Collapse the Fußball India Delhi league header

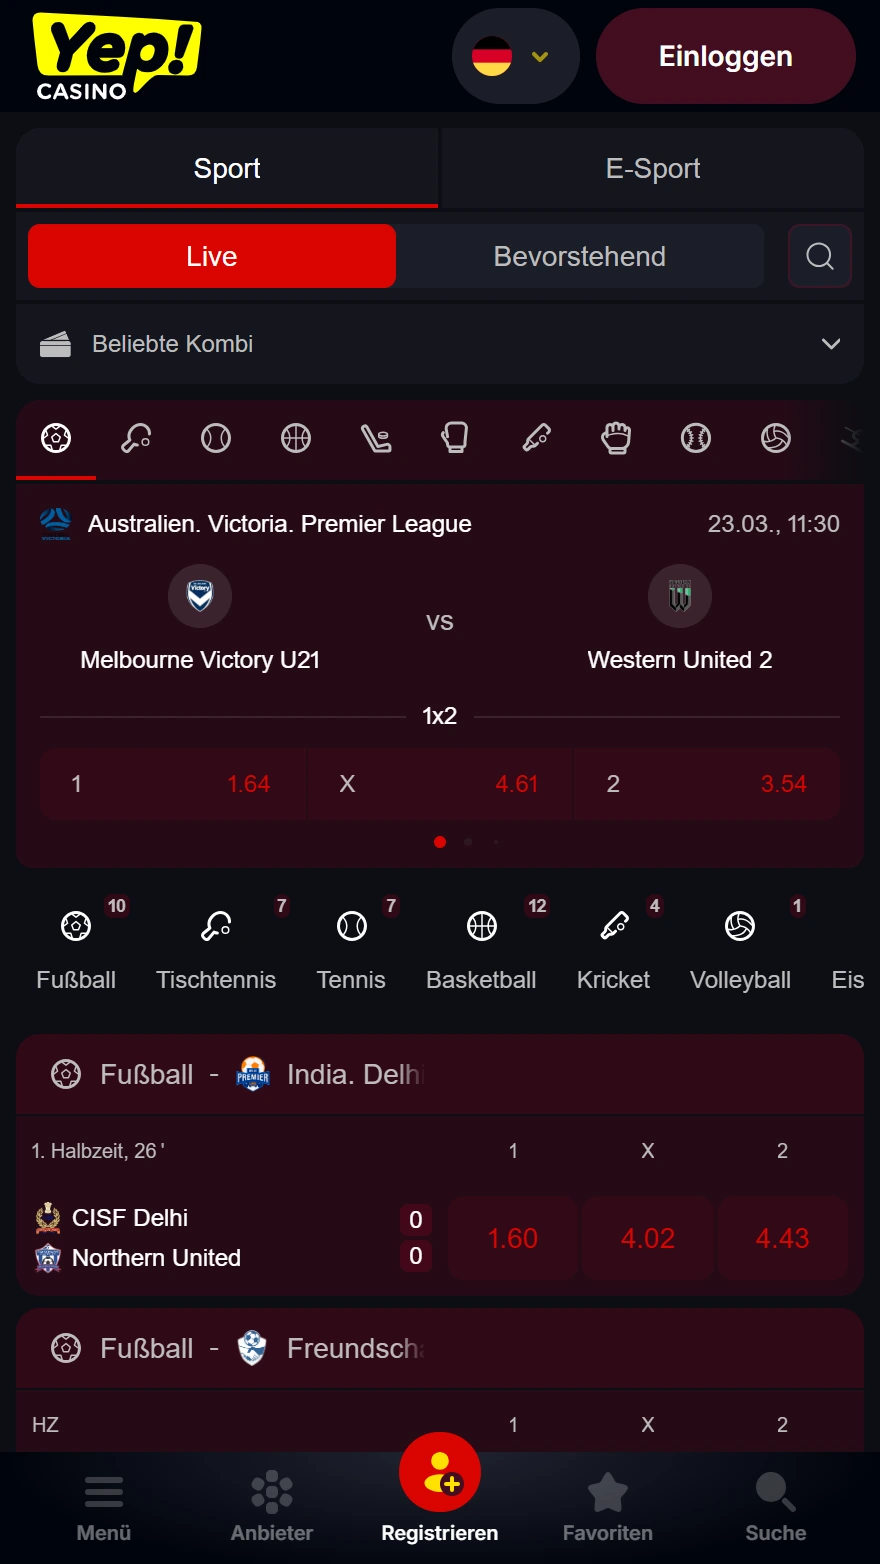click(440, 1075)
